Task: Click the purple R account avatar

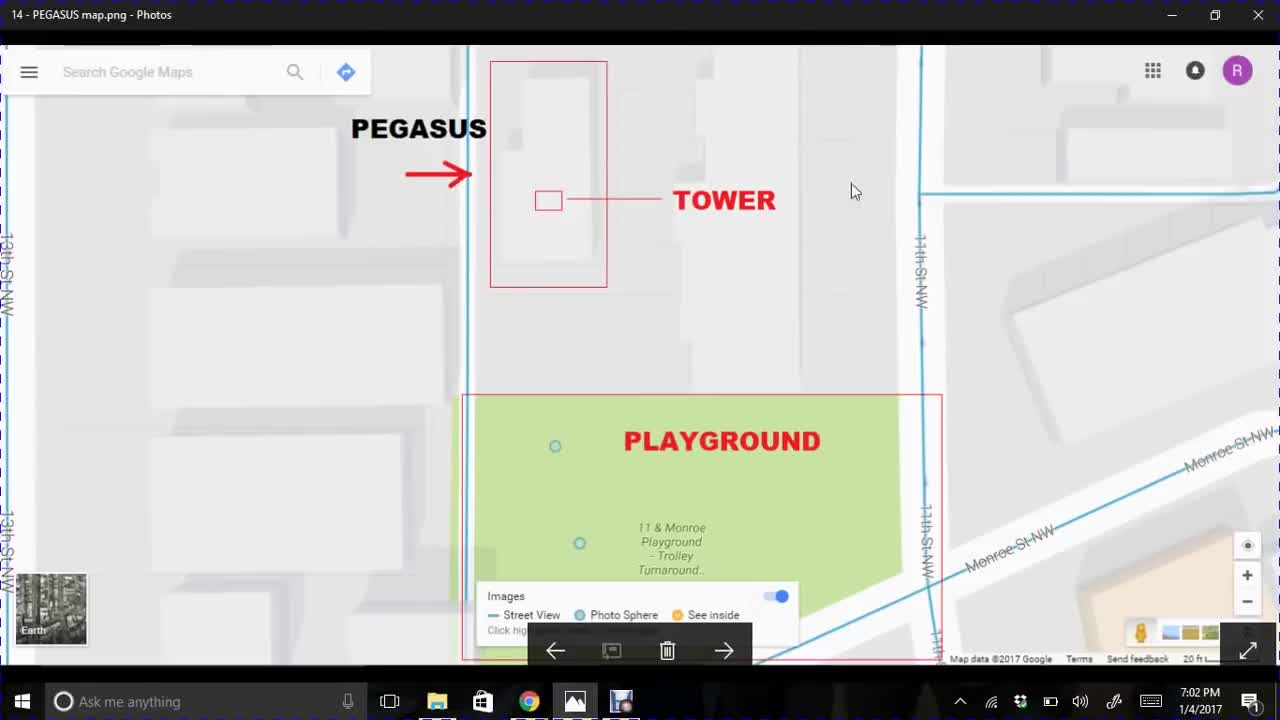Action: (x=1237, y=70)
